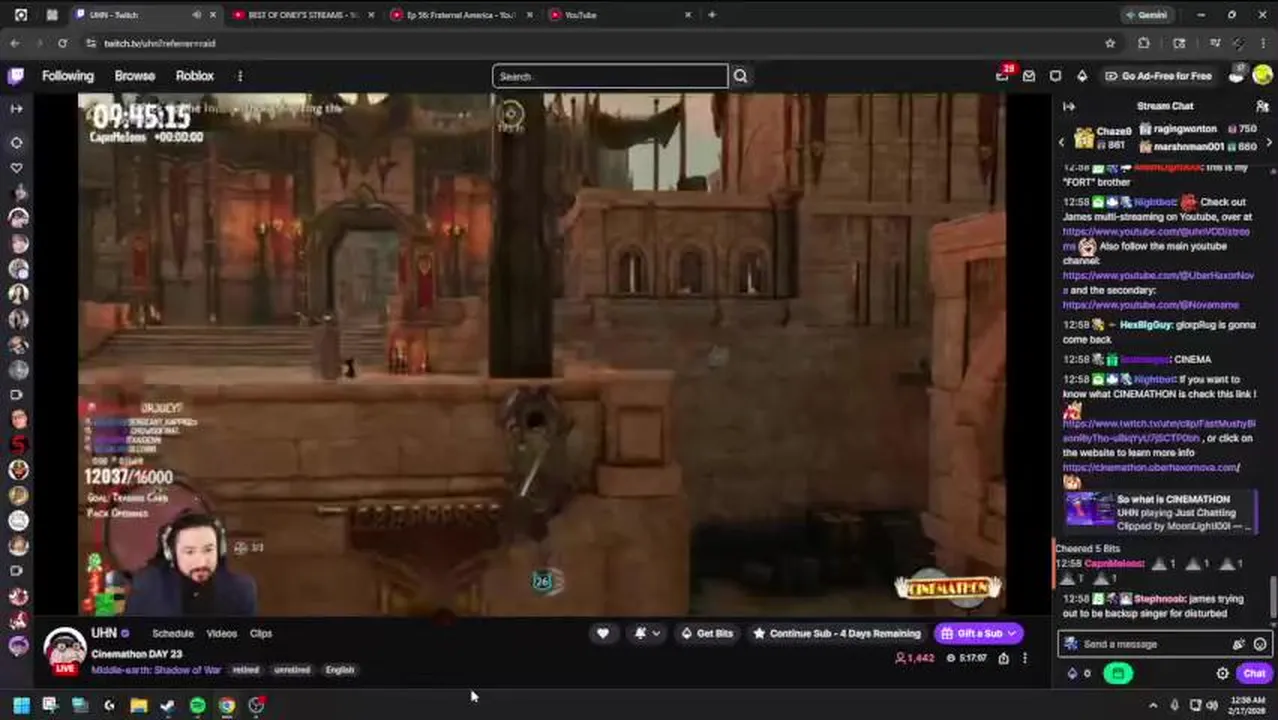
Task: Open the channel points balance
Action: pos(1079,674)
